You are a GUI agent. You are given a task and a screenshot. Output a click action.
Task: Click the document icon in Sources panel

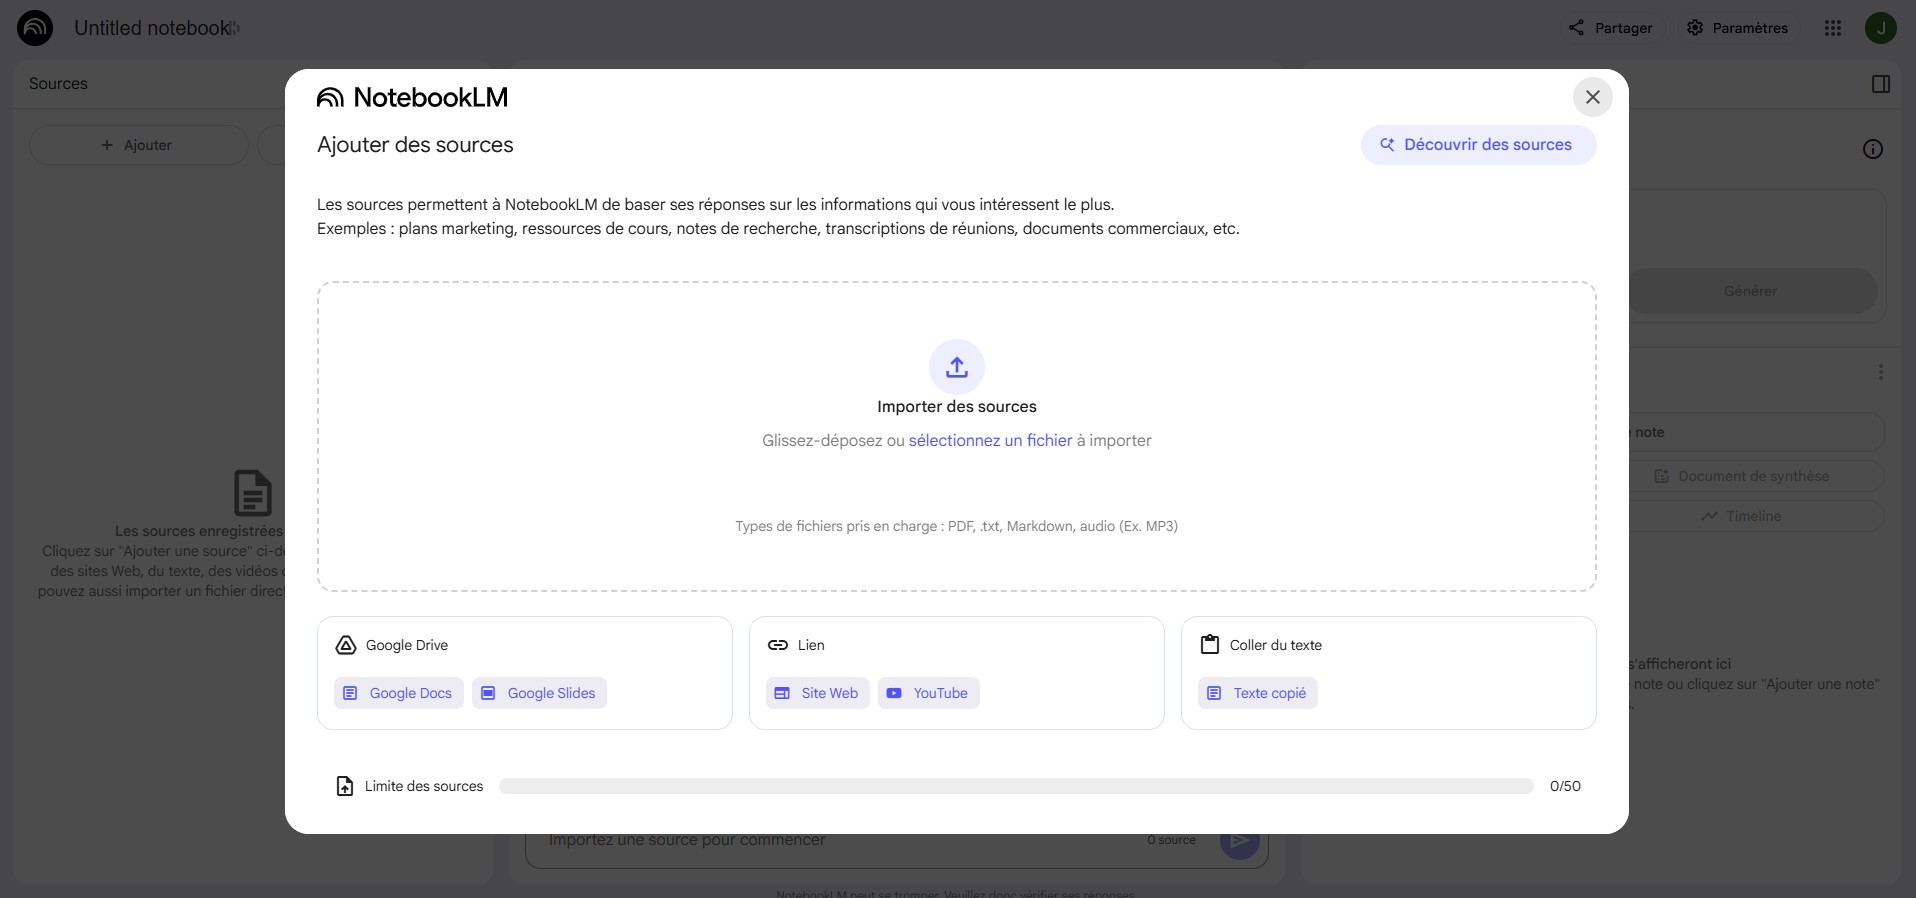click(252, 493)
